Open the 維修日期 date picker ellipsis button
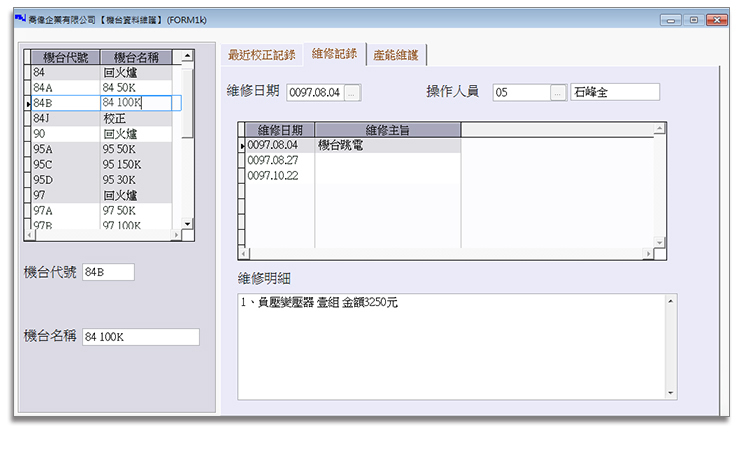Viewport: 742px width, 472px height. point(352,92)
